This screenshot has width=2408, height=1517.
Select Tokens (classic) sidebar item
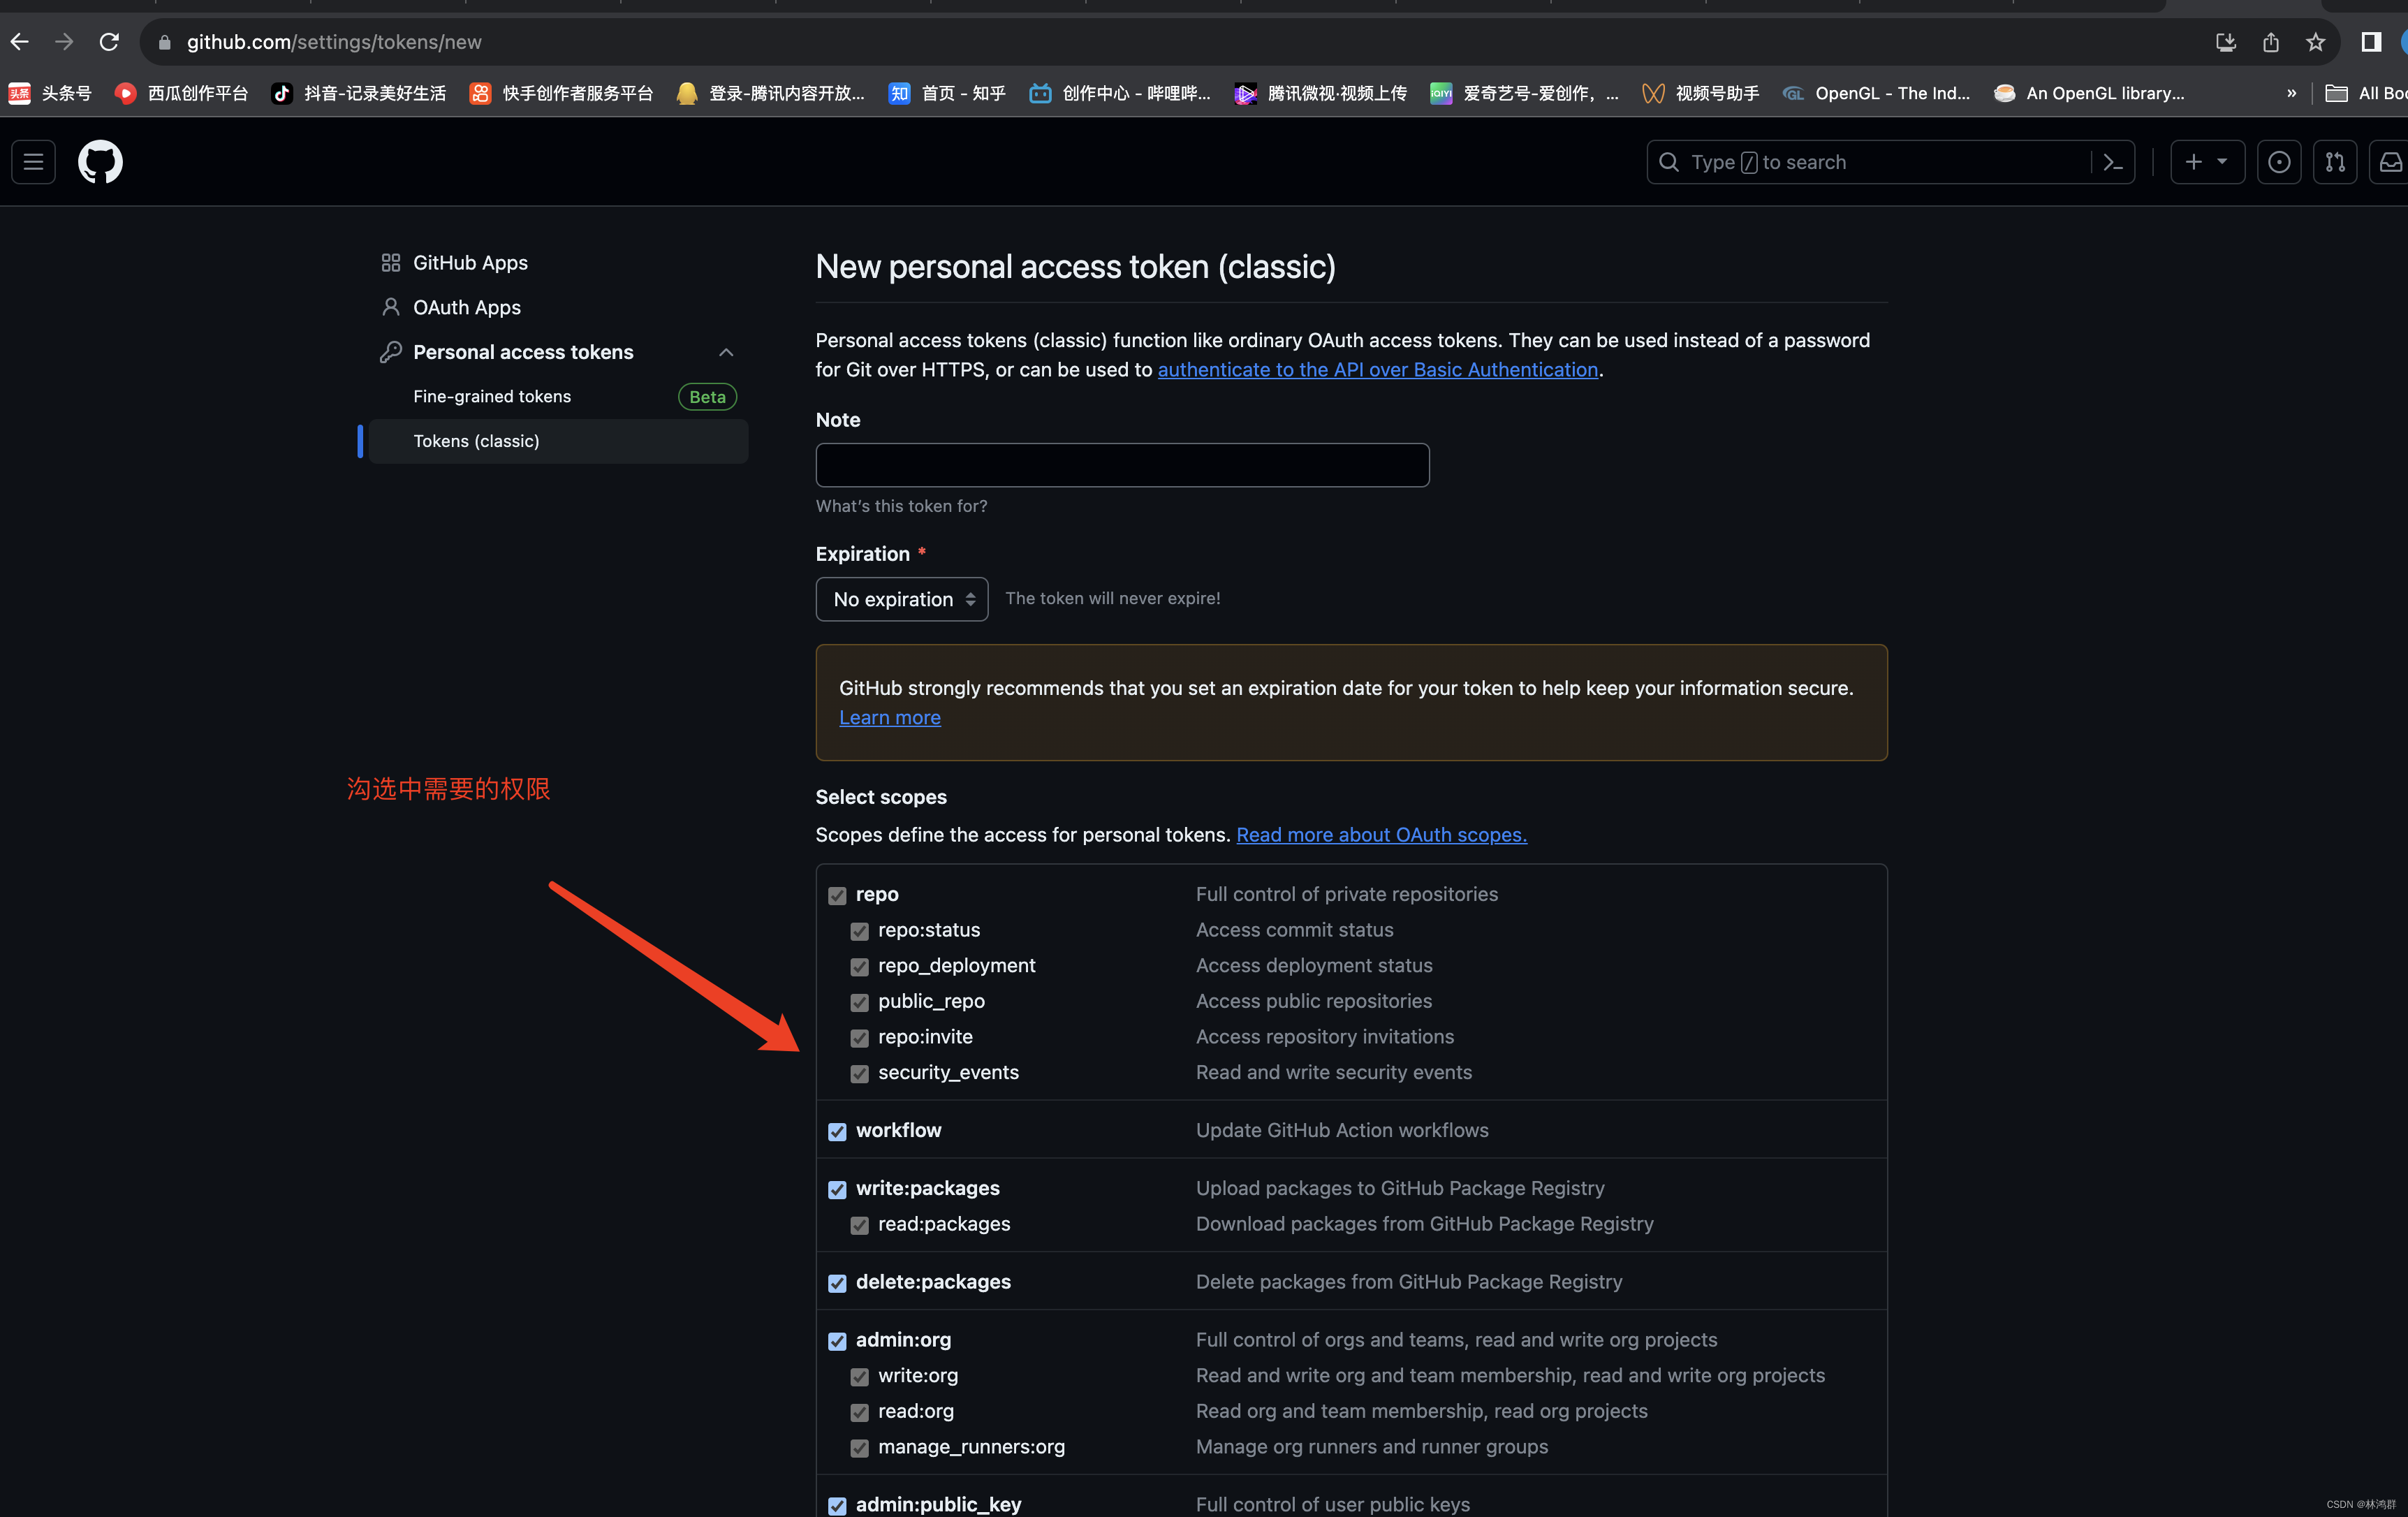(x=558, y=441)
